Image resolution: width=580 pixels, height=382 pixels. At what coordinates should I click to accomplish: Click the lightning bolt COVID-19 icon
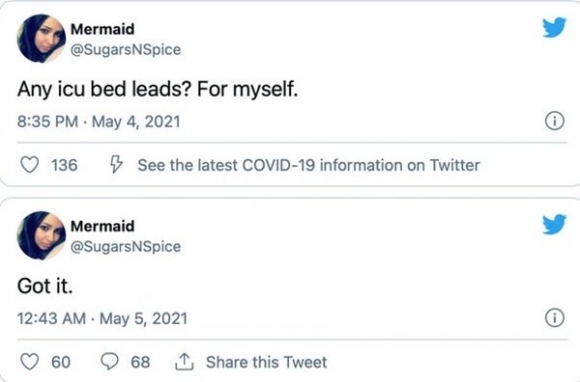click(116, 165)
